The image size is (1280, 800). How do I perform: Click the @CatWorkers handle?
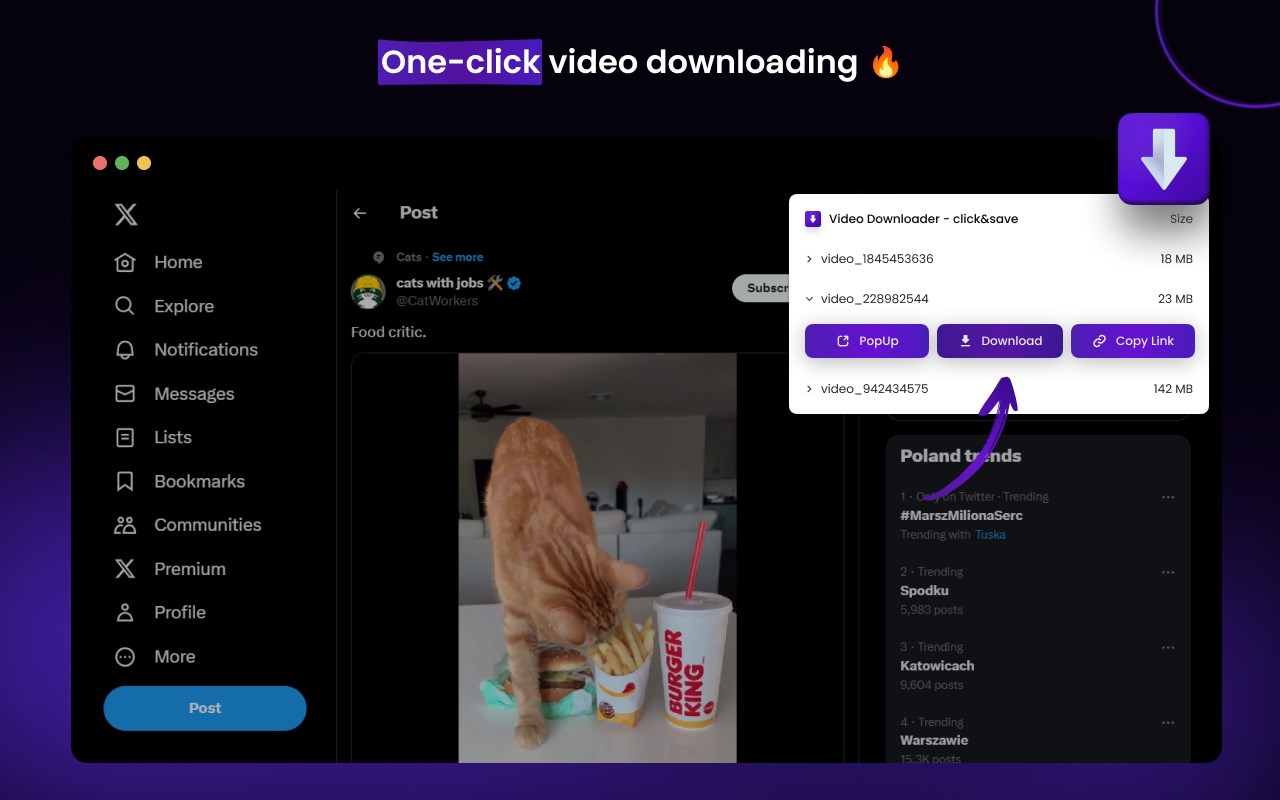point(437,301)
